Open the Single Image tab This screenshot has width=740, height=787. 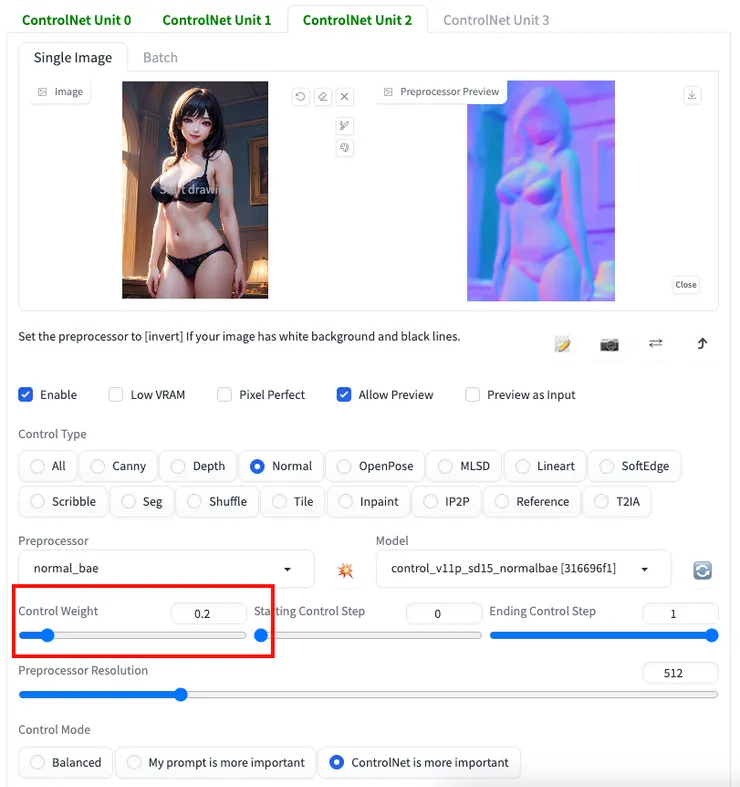(73, 58)
